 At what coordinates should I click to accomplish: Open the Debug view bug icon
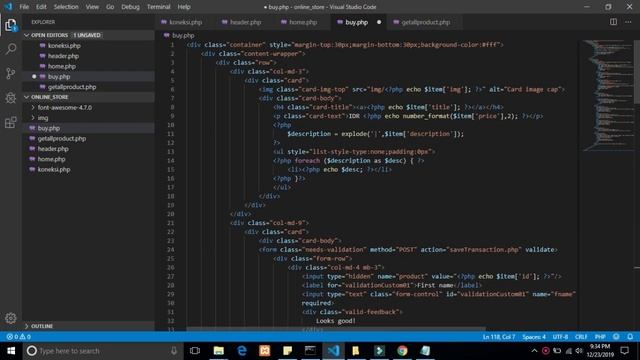click(11, 98)
